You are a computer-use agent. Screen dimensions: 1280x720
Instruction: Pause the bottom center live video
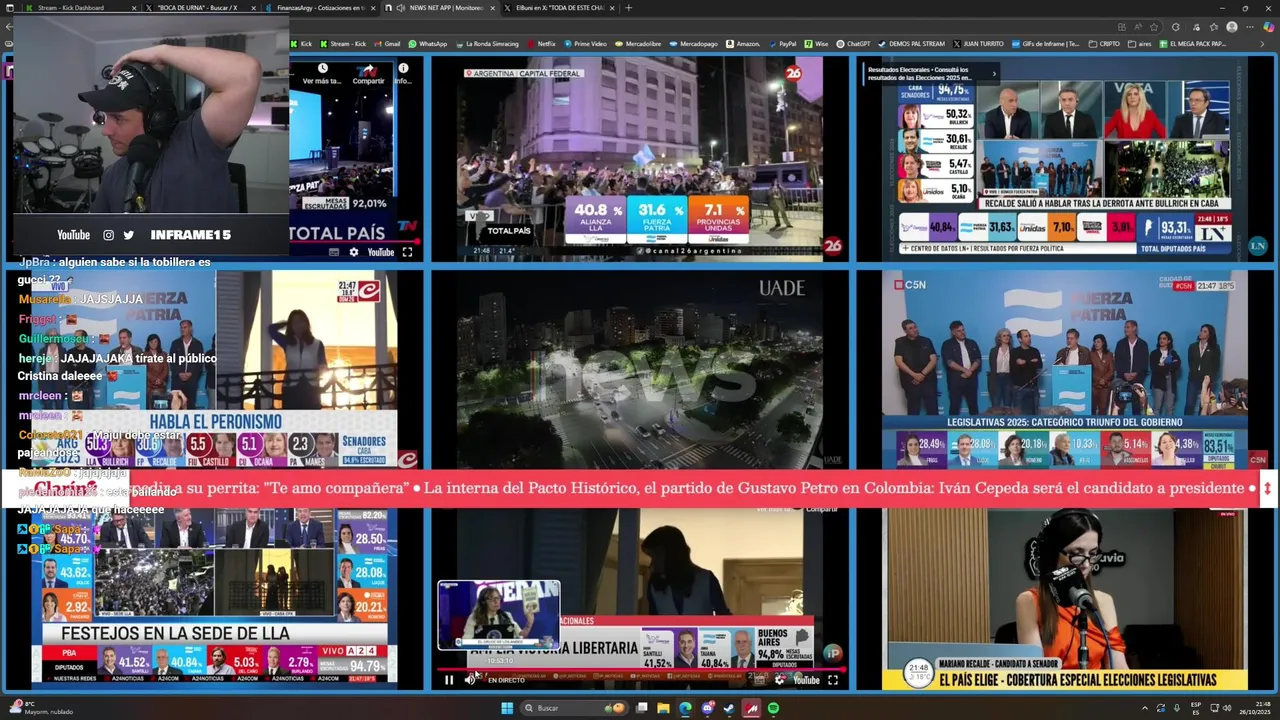pyautogui.click(x=449, y=680)
